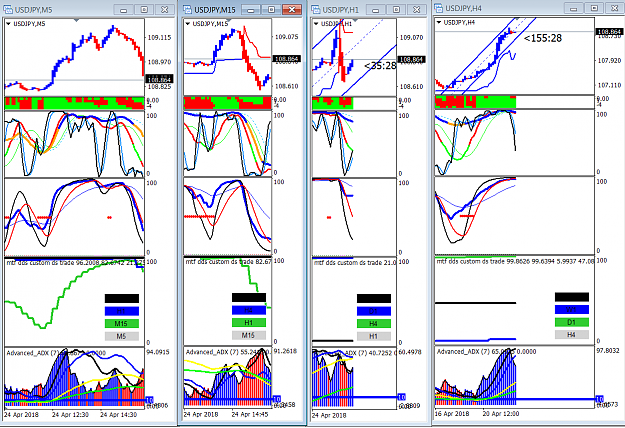
Task: Maximize the USDJPY,M15 window
Action: point(271,10)
